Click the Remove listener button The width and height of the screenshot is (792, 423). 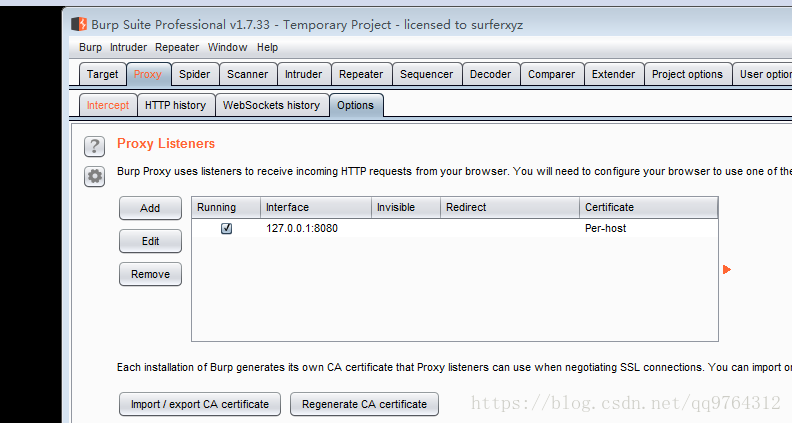[150, 274]
